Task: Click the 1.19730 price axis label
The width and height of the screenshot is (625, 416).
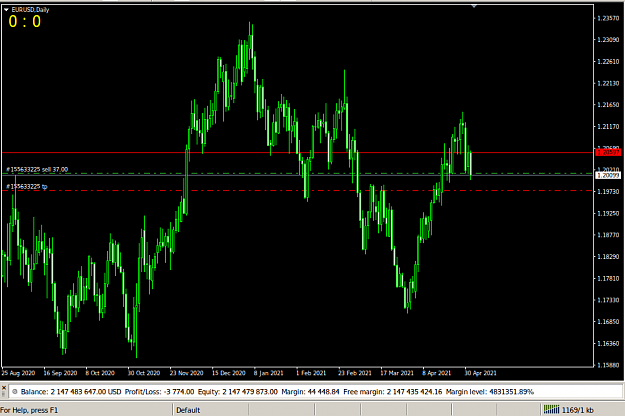Action: (609, 192)
